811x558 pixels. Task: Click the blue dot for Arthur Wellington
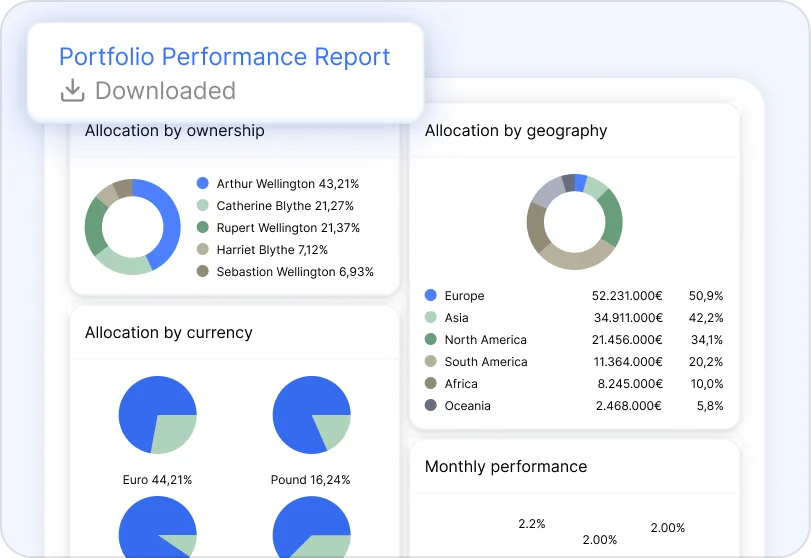(x=203, y=183)
